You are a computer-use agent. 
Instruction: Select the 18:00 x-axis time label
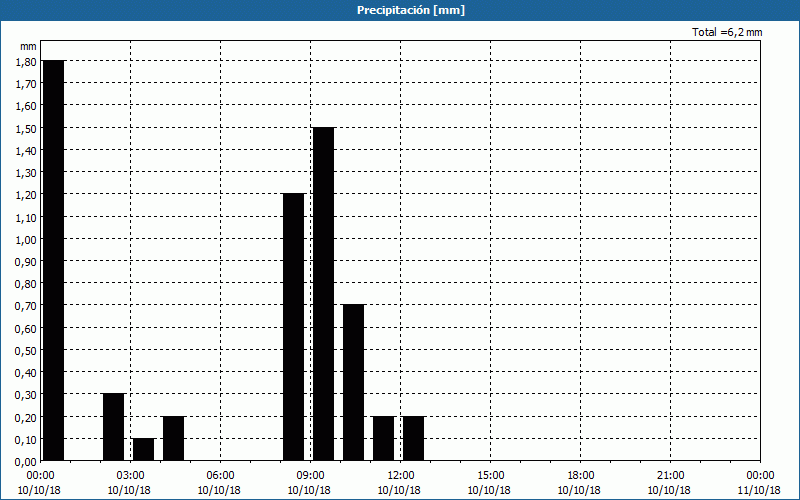[580, 476]
